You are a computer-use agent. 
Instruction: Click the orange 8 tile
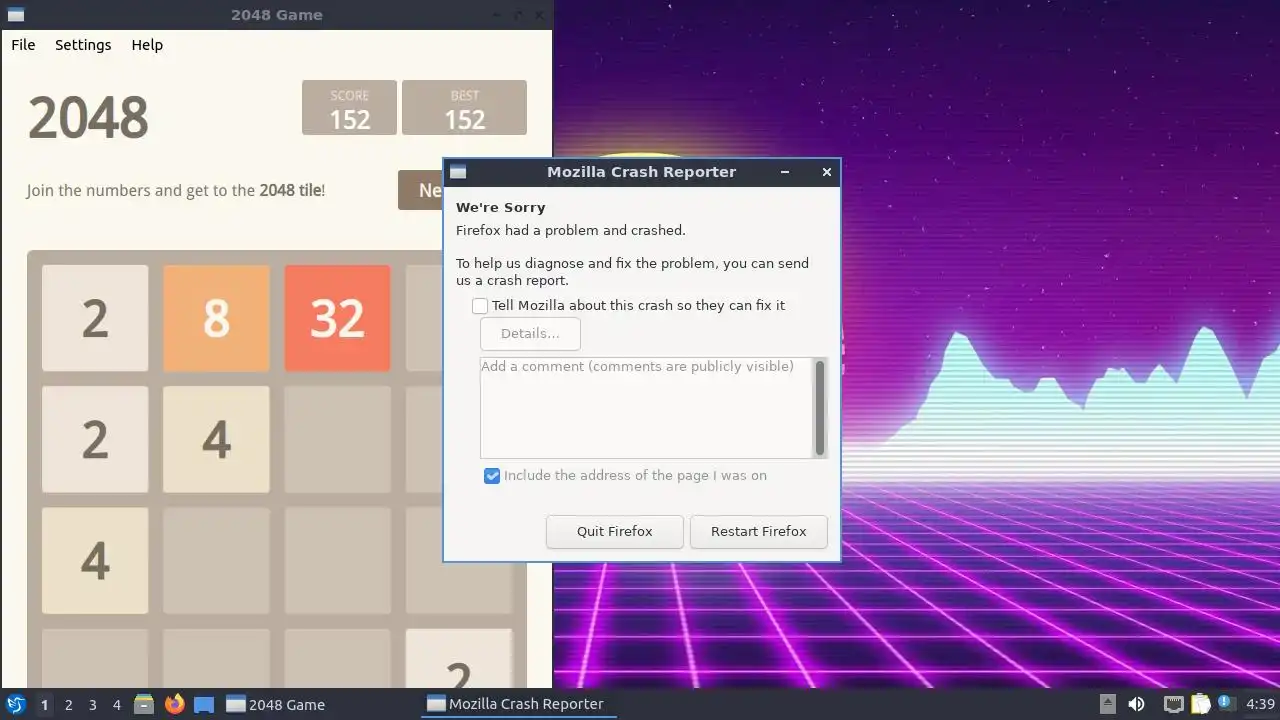(216, 318)
